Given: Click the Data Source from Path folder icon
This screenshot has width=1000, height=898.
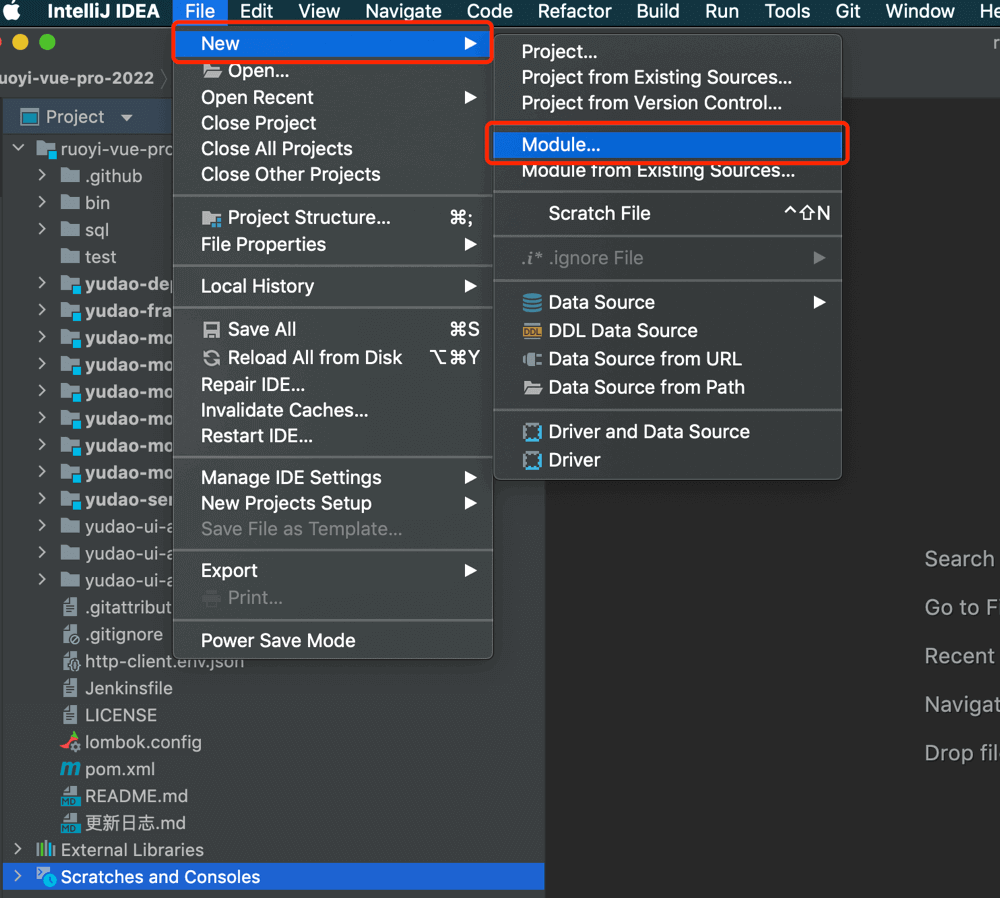Looking at the screenshot, I should [532, 388].
